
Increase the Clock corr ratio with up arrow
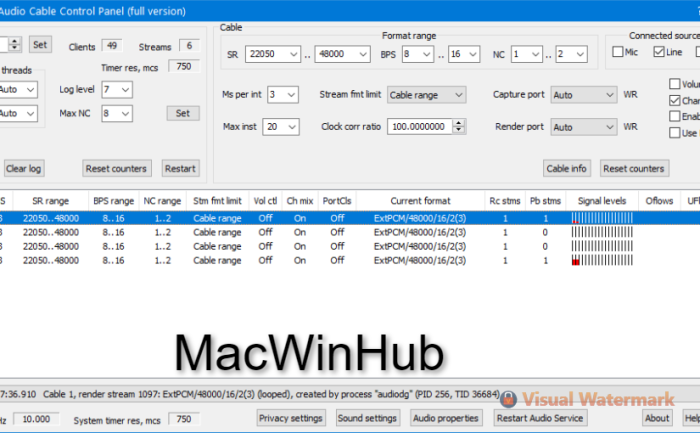click(x=458, y=123)
